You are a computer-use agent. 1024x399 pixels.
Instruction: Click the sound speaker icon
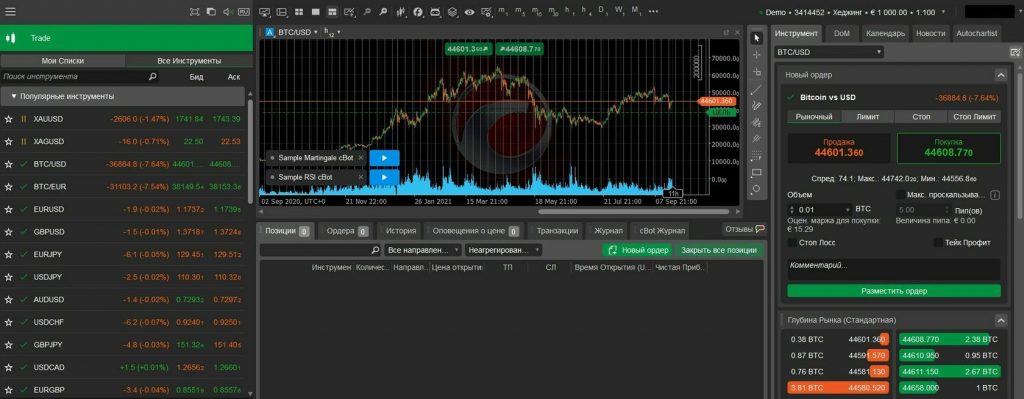tap(227, 12)
